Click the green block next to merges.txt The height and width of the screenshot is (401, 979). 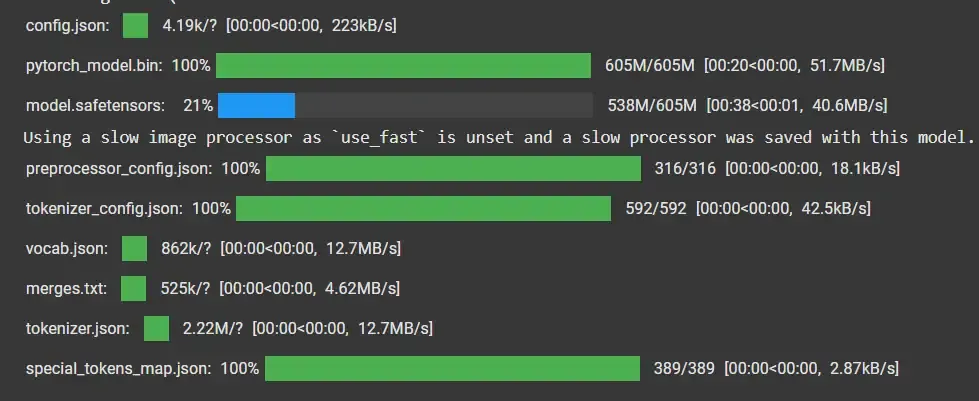(134, 288)
